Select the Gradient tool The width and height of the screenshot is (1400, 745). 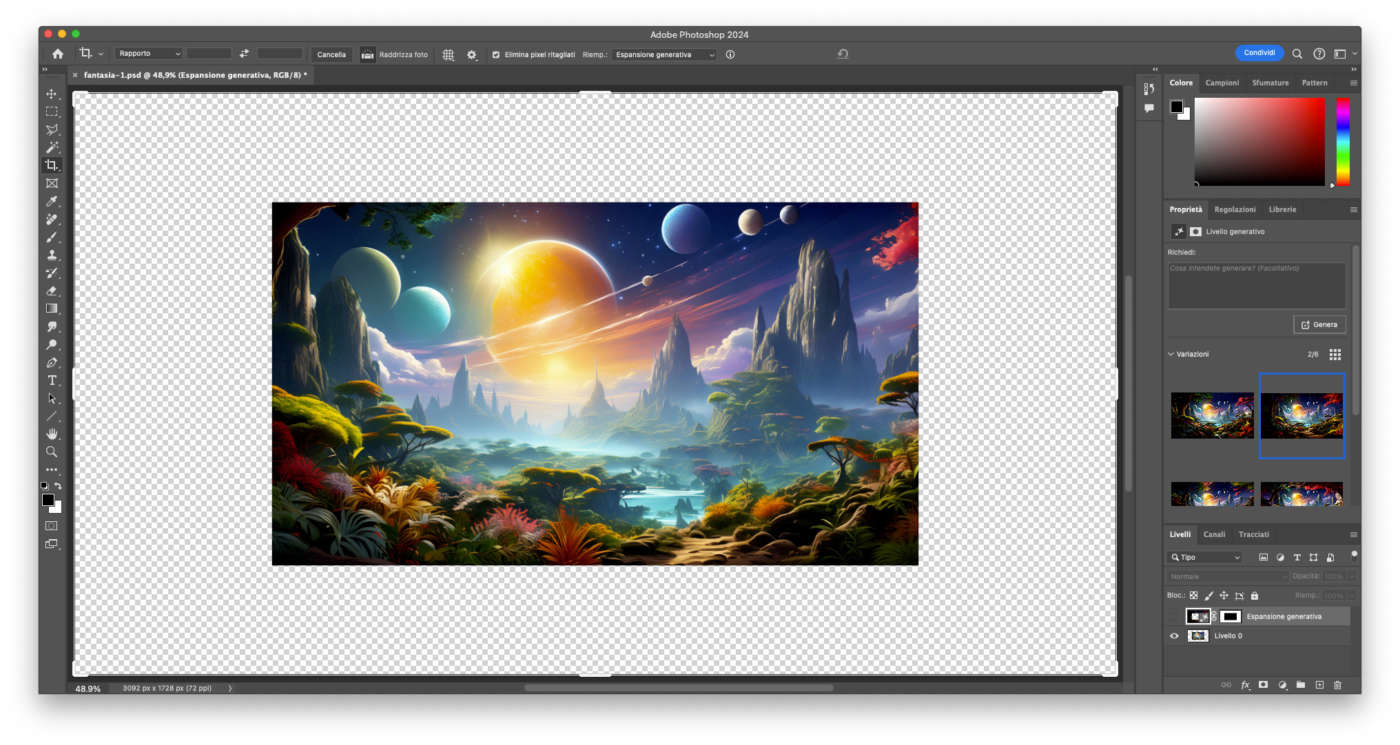pos(52,309)
